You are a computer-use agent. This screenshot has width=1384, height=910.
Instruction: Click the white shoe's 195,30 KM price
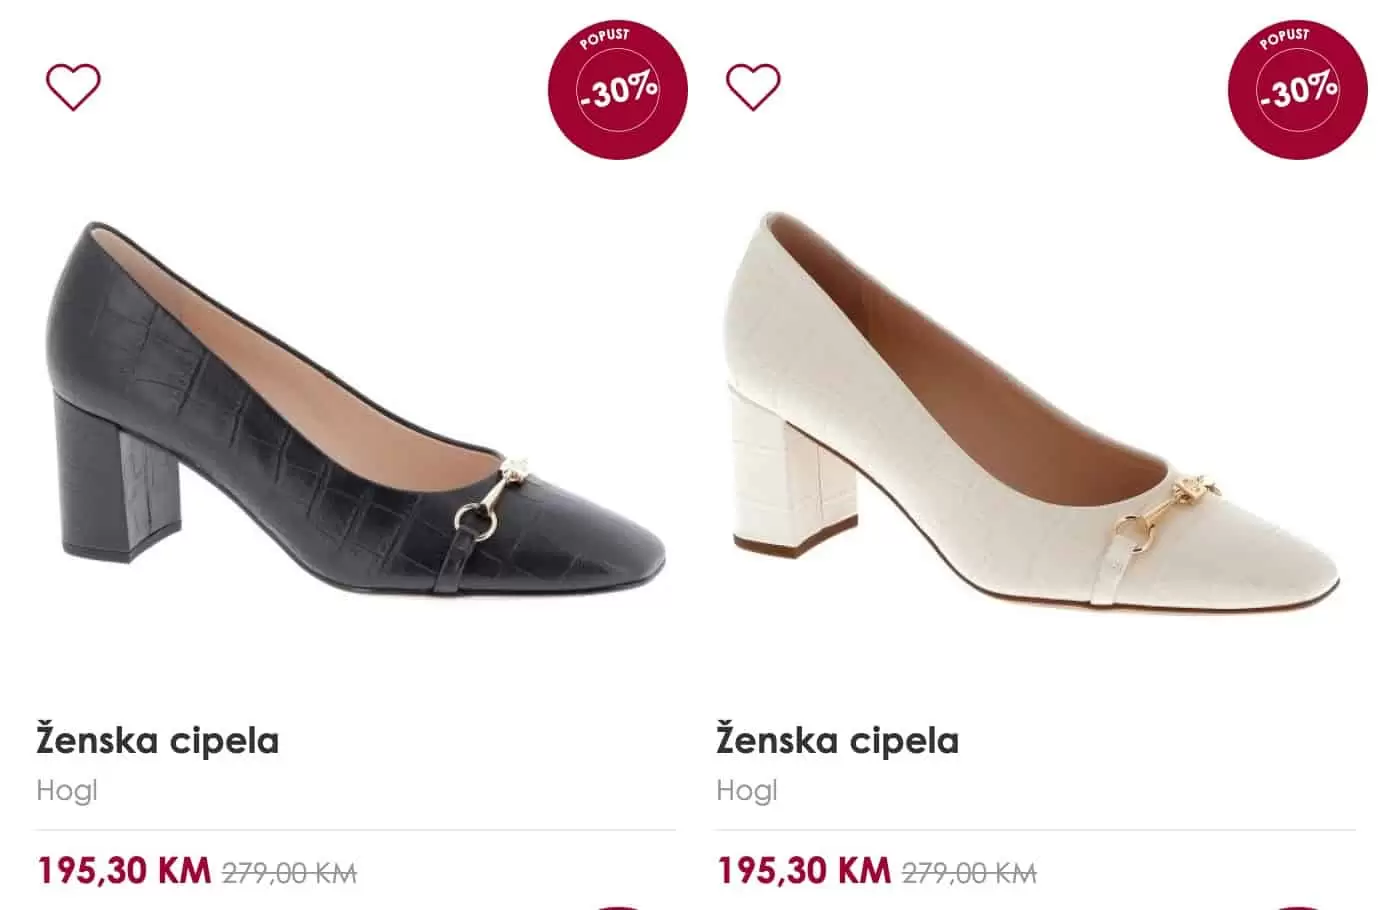click(x=804, y=871)
